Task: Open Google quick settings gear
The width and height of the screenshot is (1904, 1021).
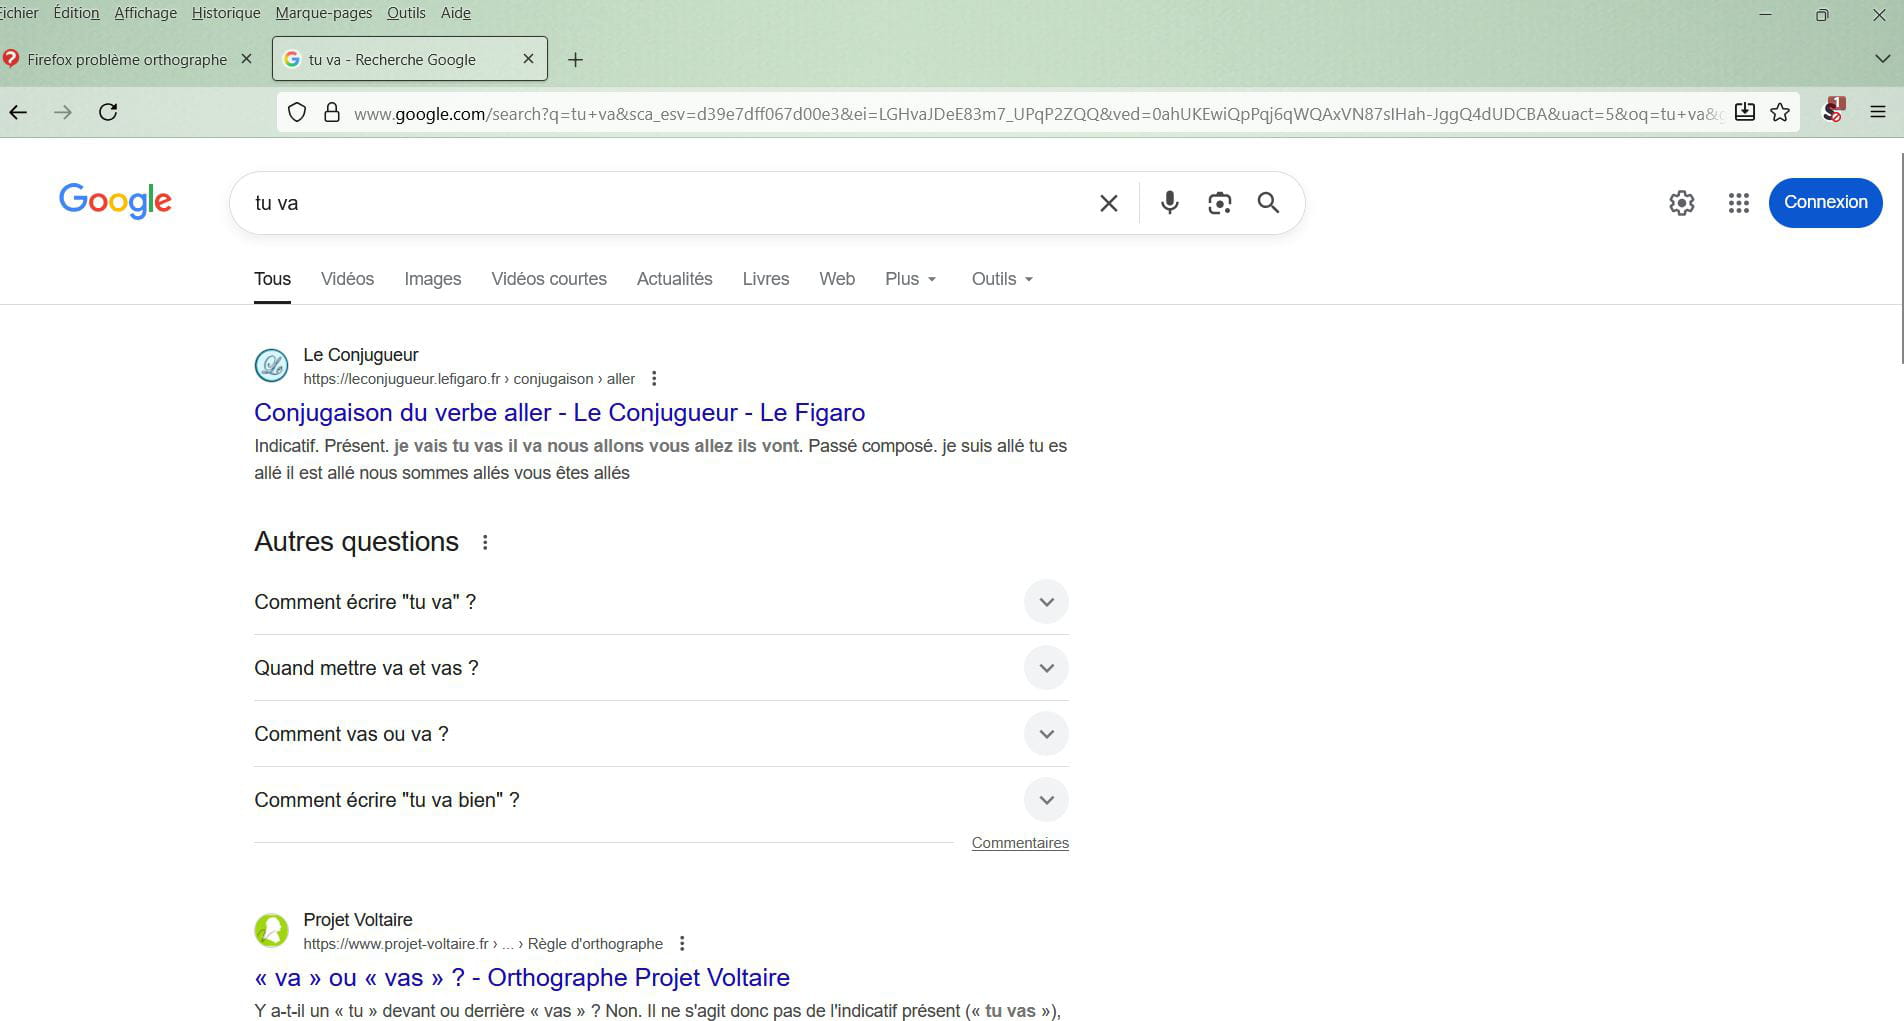Action: pyautogui.click(x=1682, y=203)
